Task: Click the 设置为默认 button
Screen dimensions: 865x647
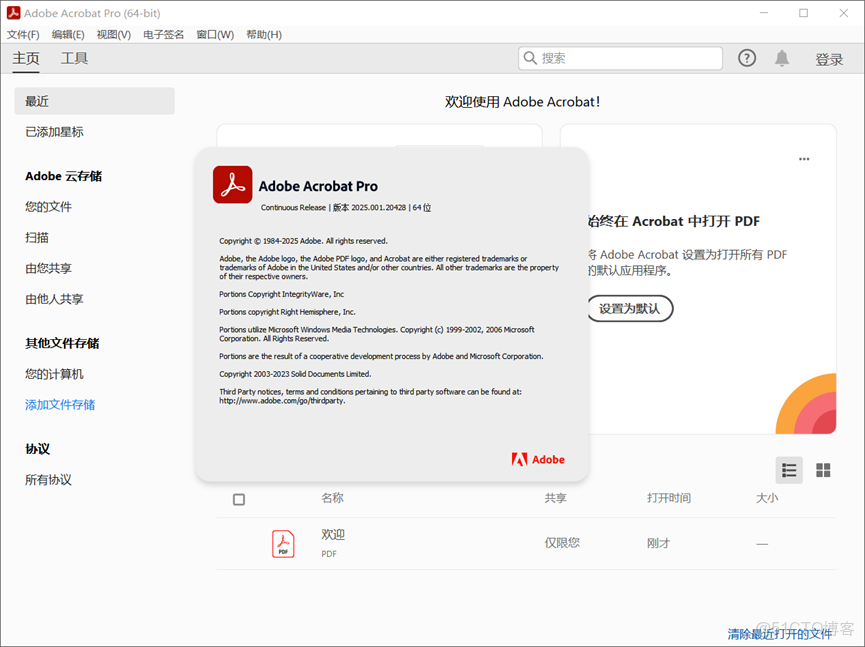Action: pyautogui.click(x=630, y=309)
